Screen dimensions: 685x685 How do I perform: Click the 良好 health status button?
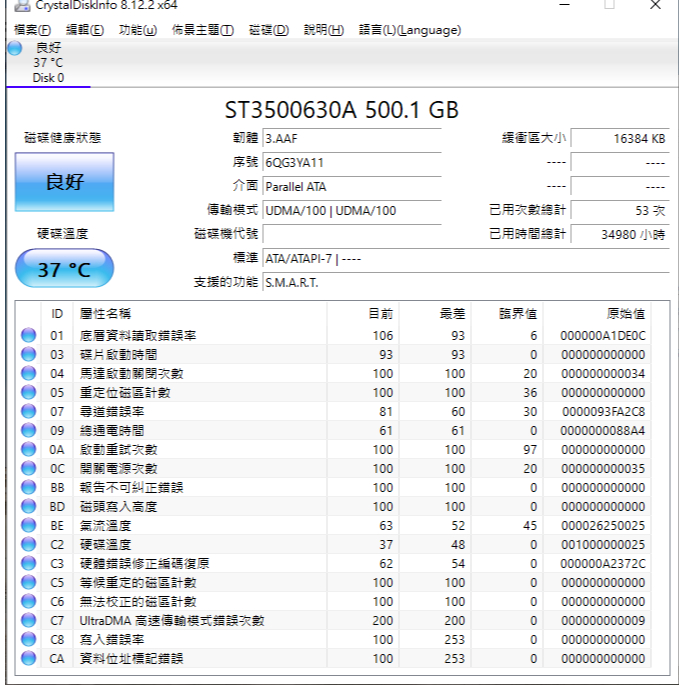coord(64,183)
